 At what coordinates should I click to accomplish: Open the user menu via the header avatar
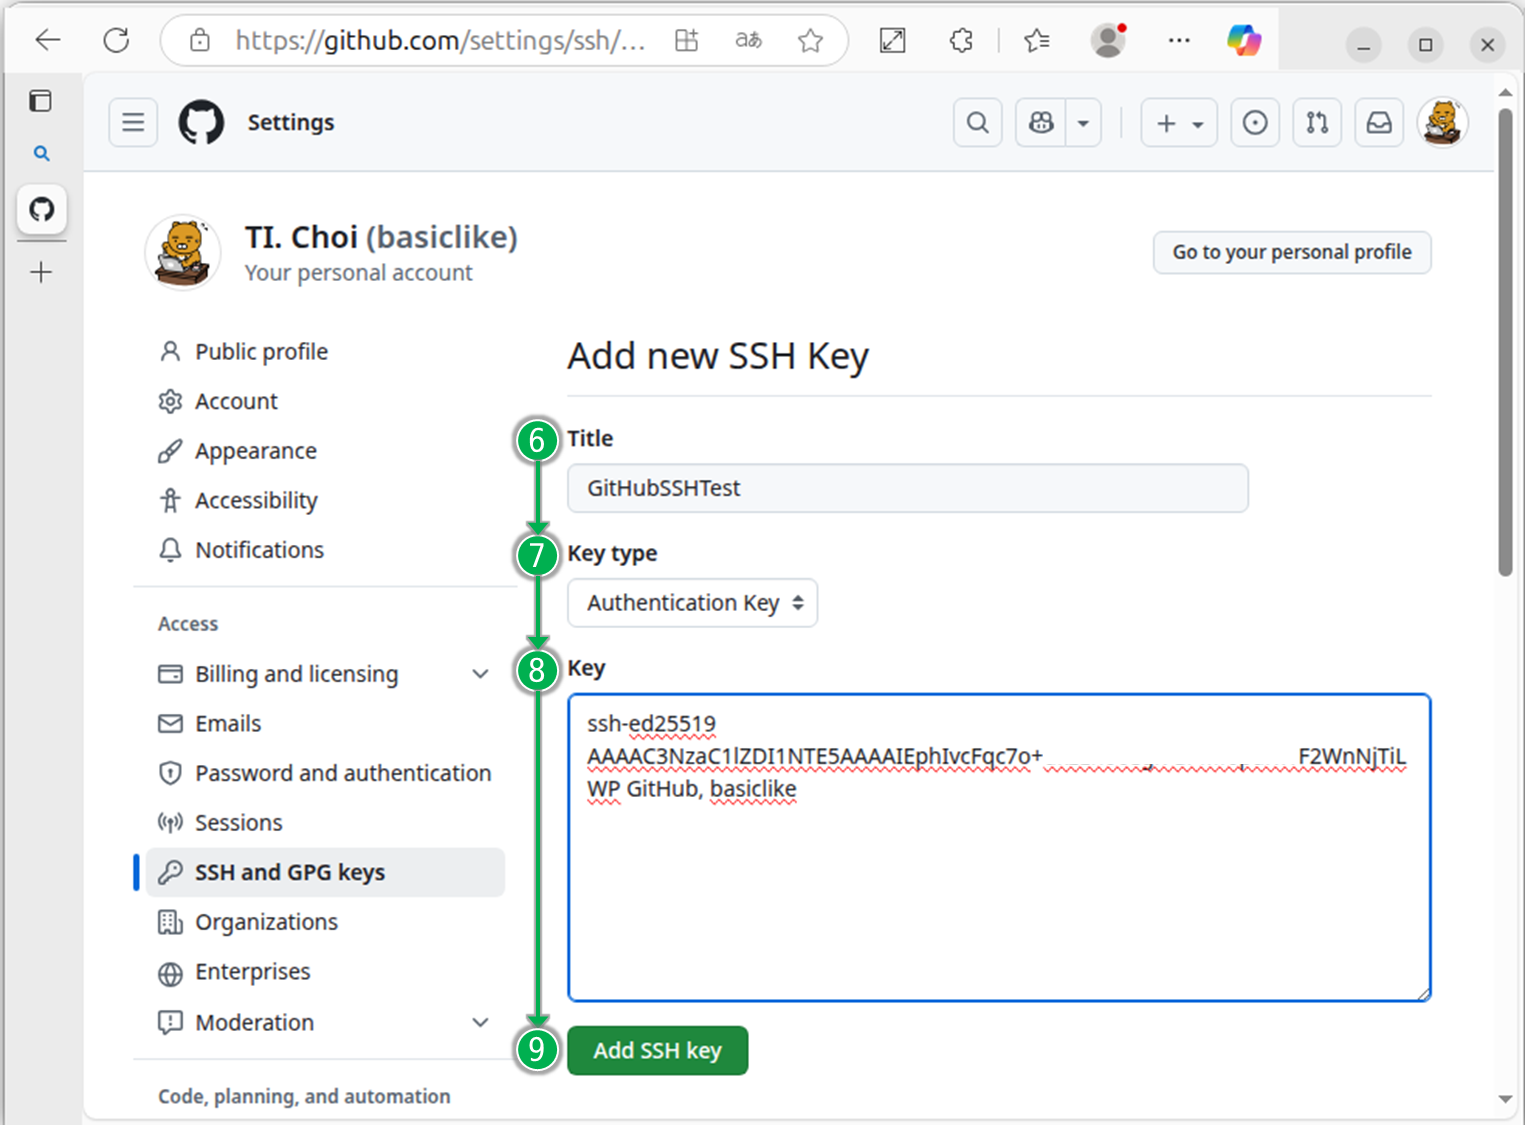pyautogui.click(x=1442, y=122)
